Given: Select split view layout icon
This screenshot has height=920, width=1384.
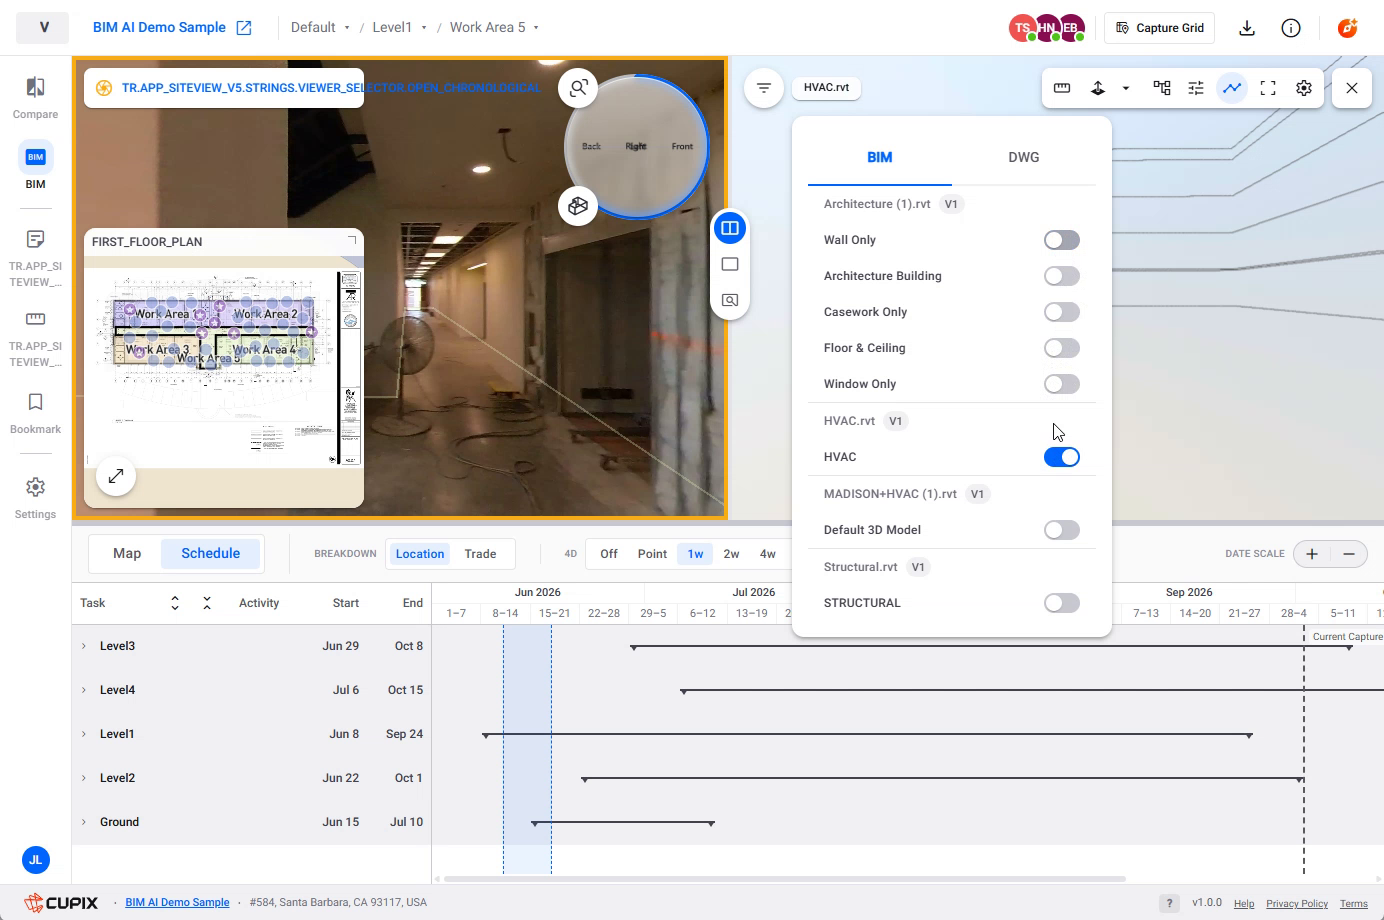Looking at the screenshot, I should click(730, 228).
